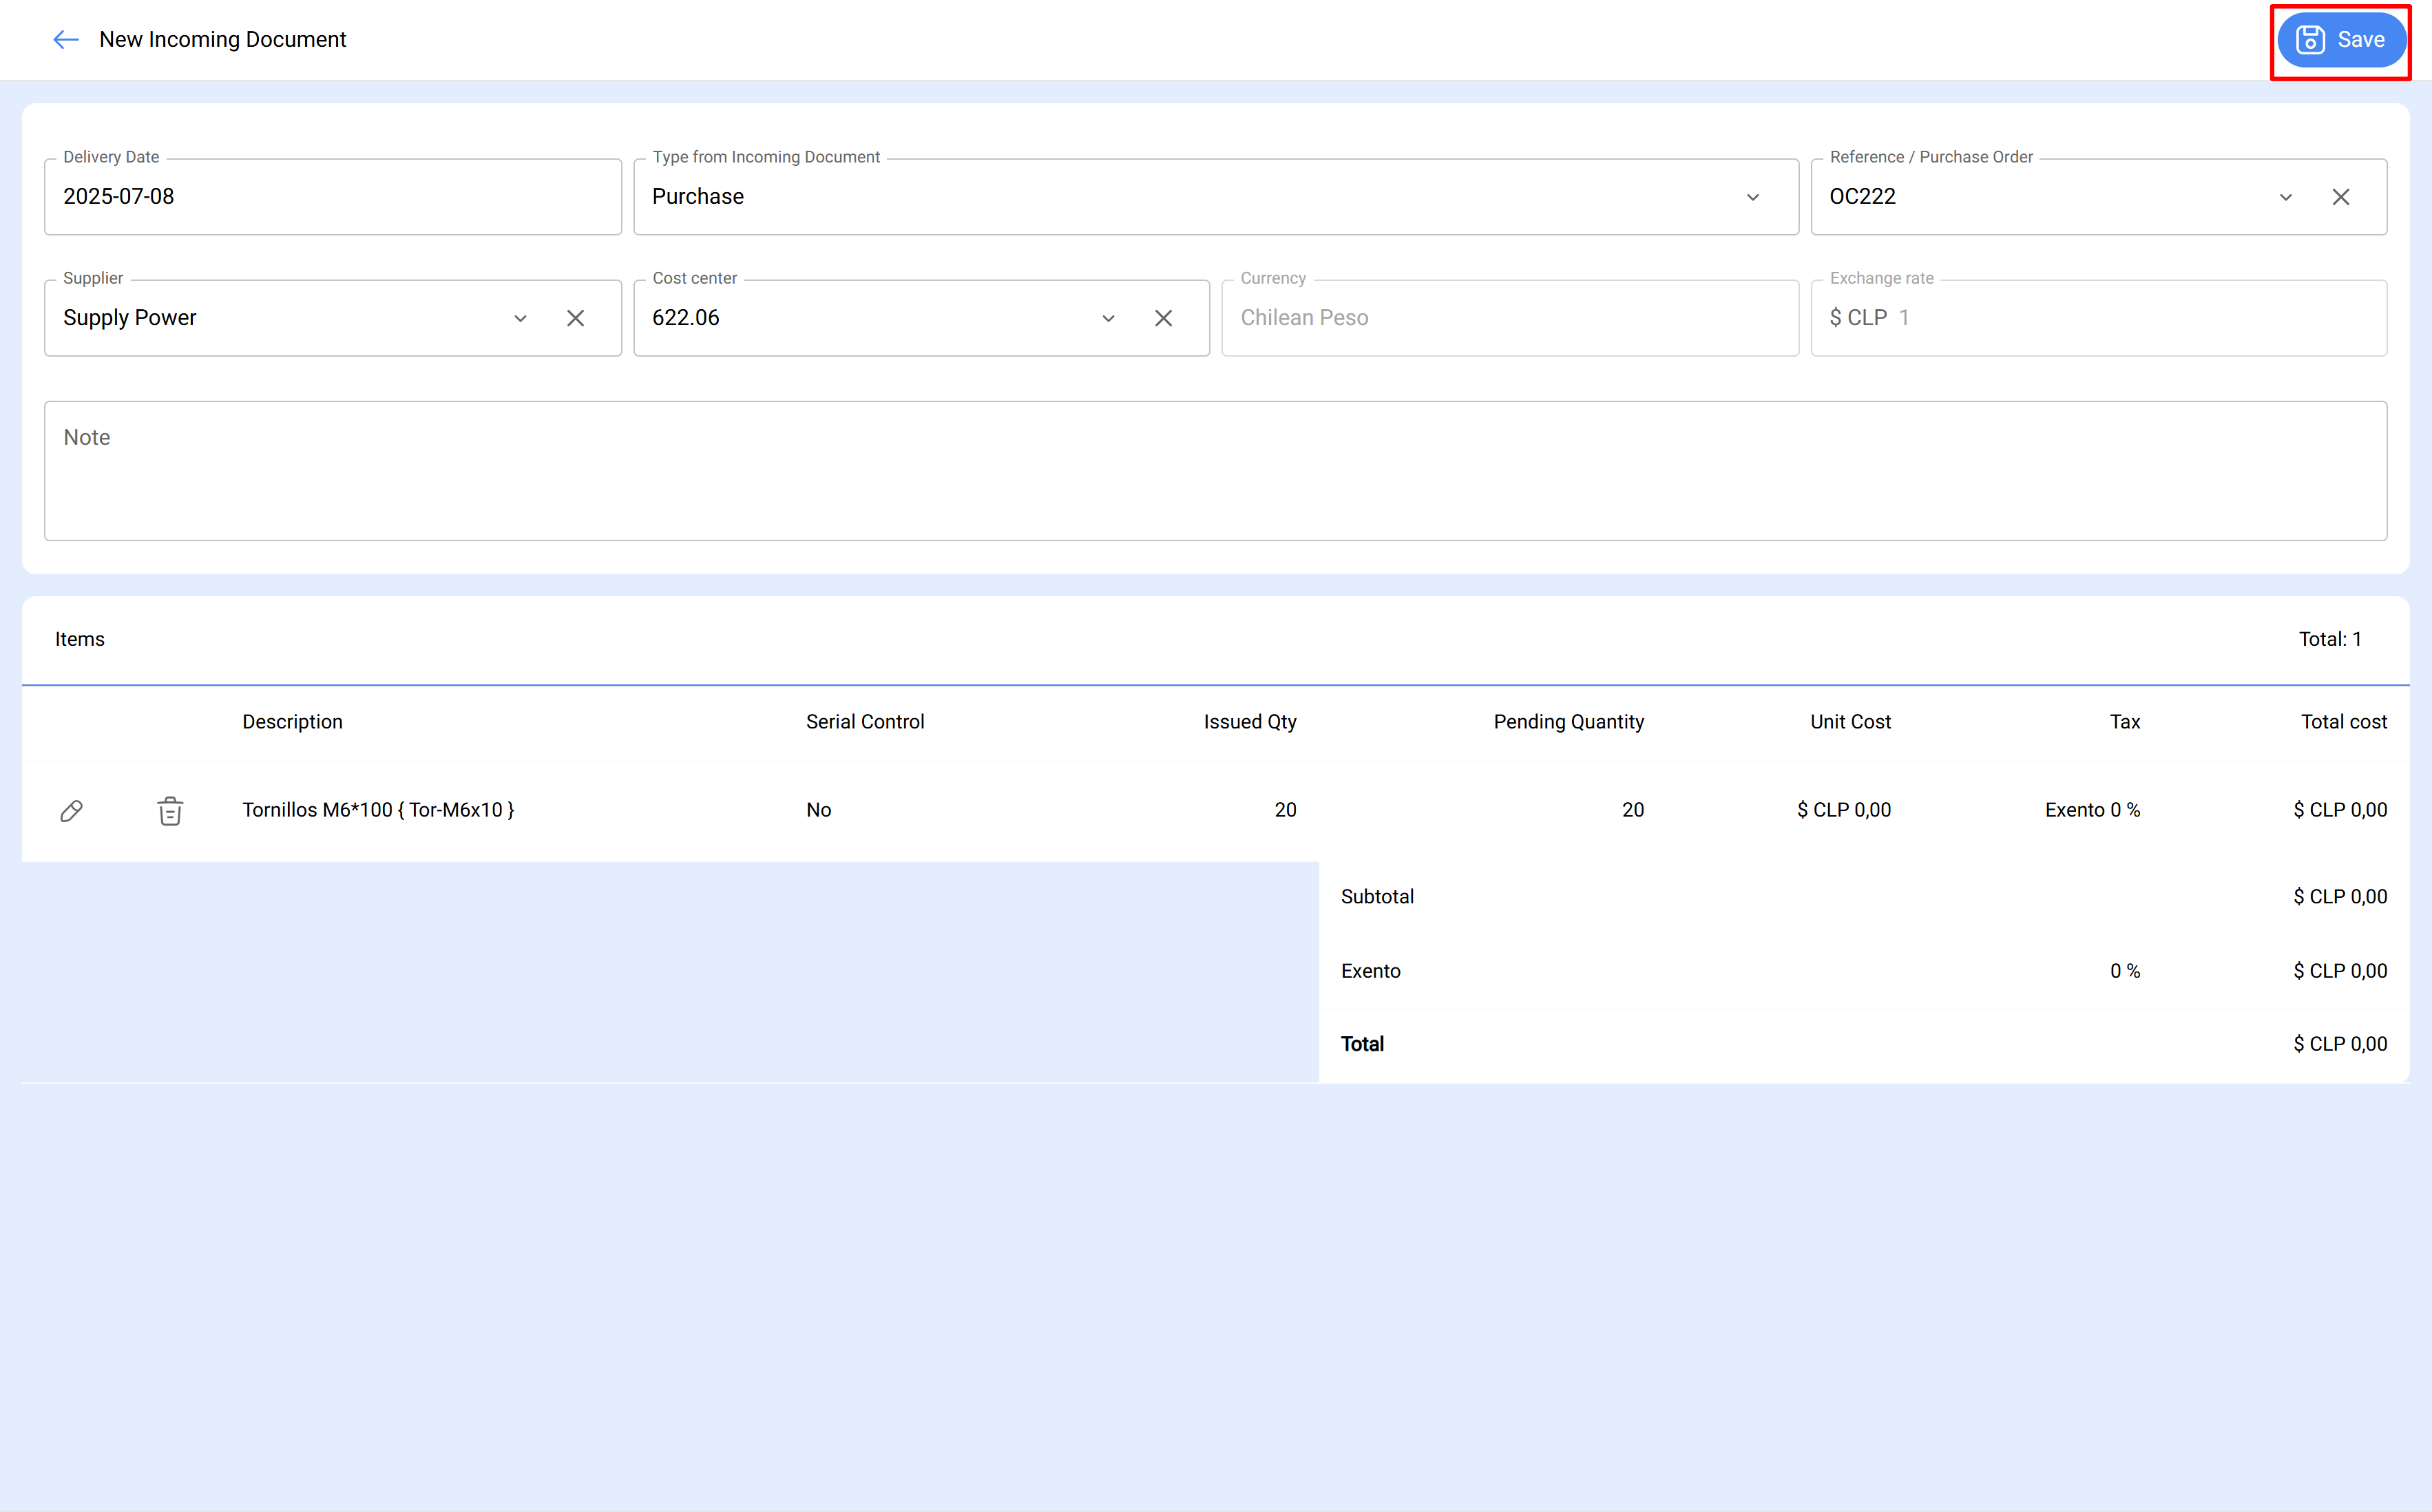Viewport: 2432px width, 1512px height.
Task: Delete the Tornillos item using trash icon
Action: pyautogui.click(x=170, y=810)
